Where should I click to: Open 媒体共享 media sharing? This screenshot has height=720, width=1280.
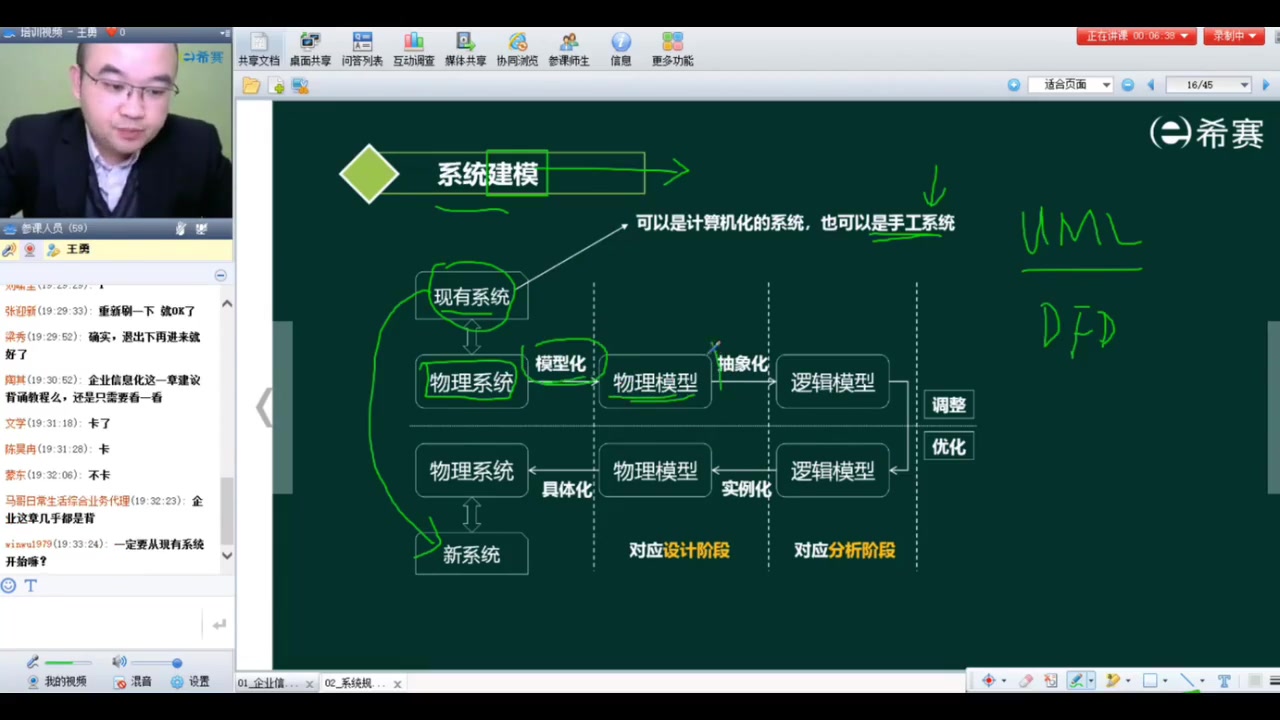465,48
